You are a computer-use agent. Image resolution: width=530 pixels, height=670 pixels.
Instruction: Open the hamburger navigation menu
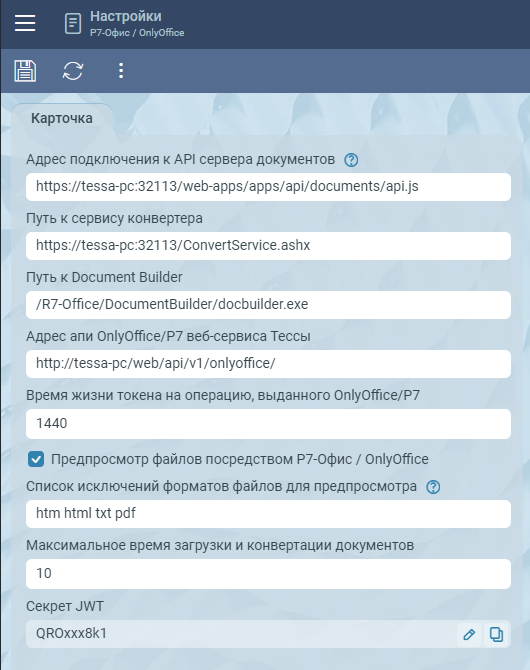pos(25,23)
